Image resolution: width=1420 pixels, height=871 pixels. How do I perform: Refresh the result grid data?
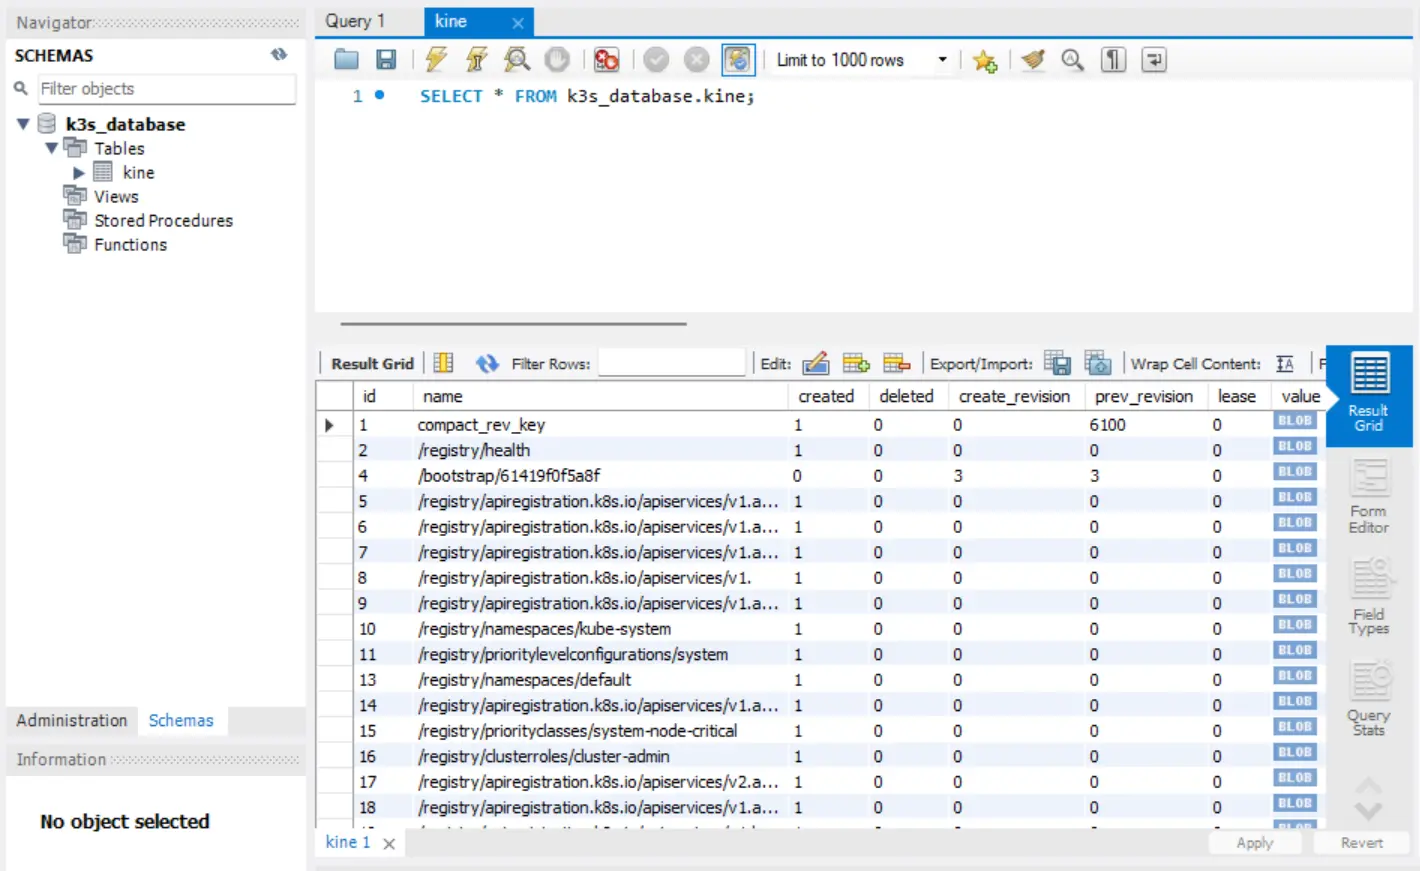tap(487, 363)
